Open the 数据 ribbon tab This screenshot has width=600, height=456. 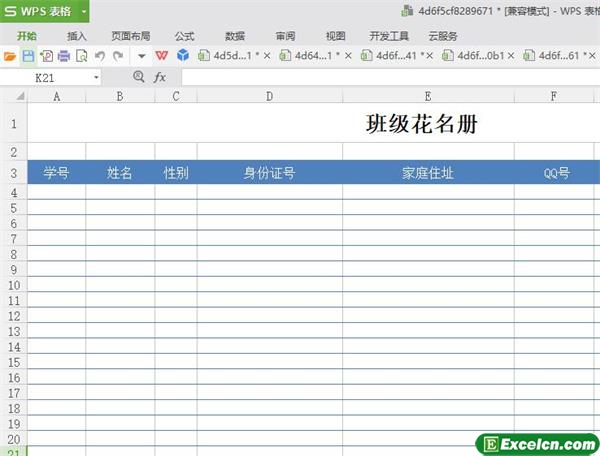235,36
